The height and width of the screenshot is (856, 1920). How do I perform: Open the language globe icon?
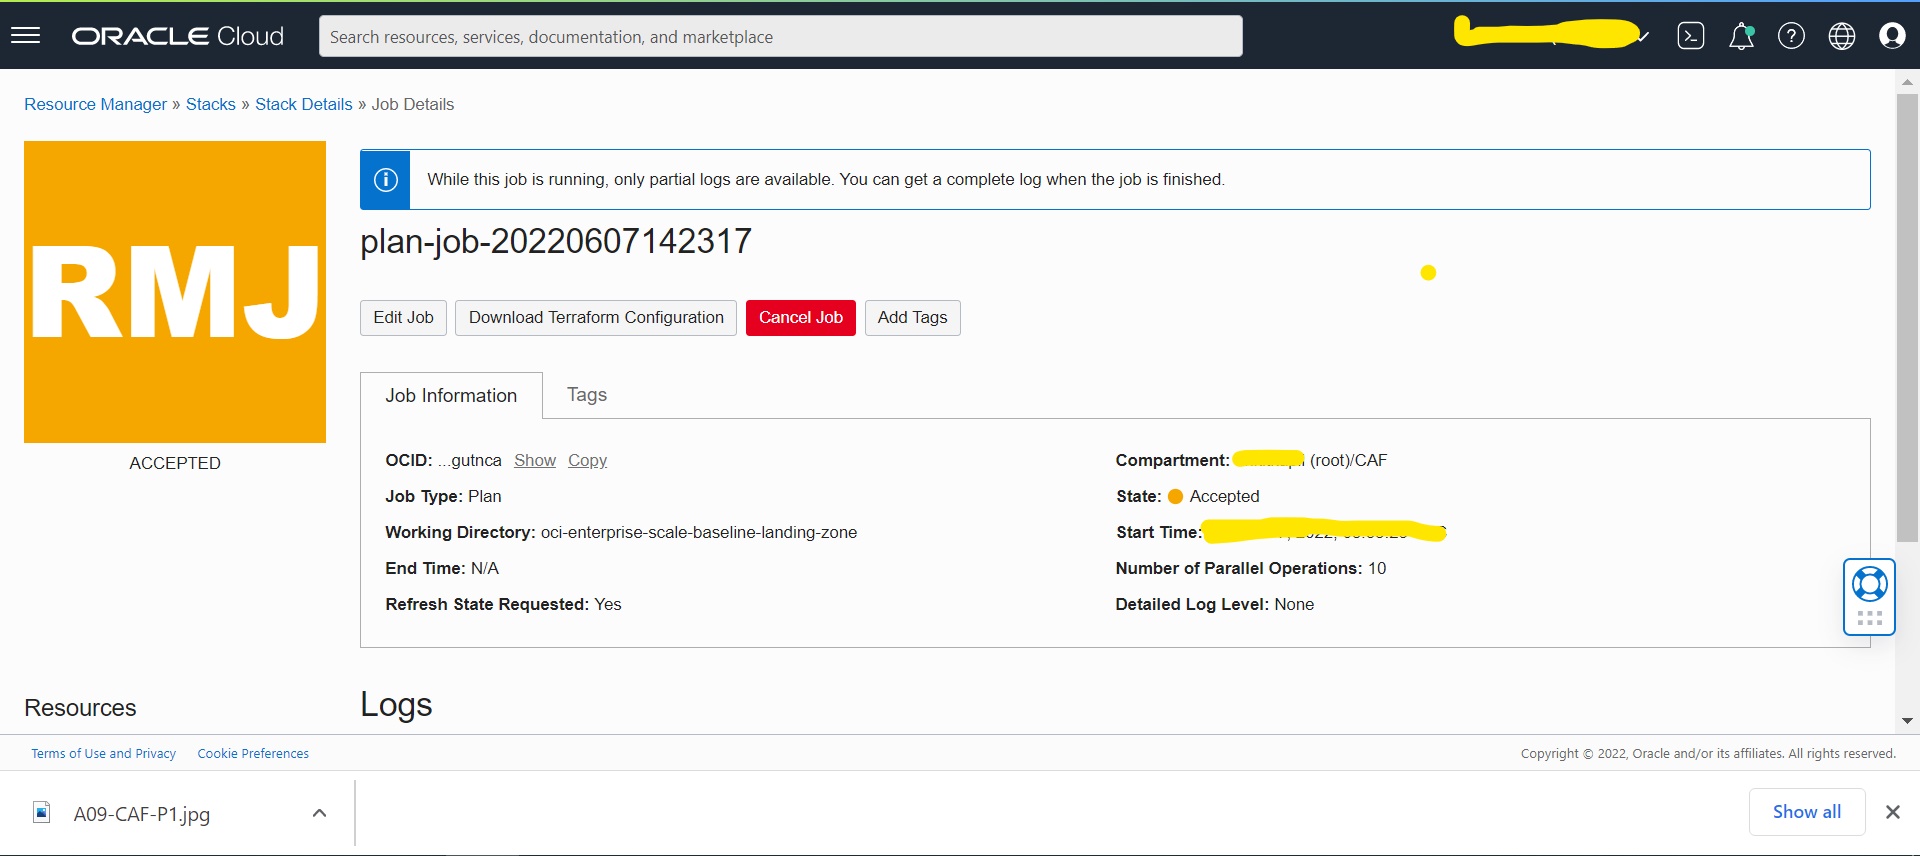tap(1842, 36)
